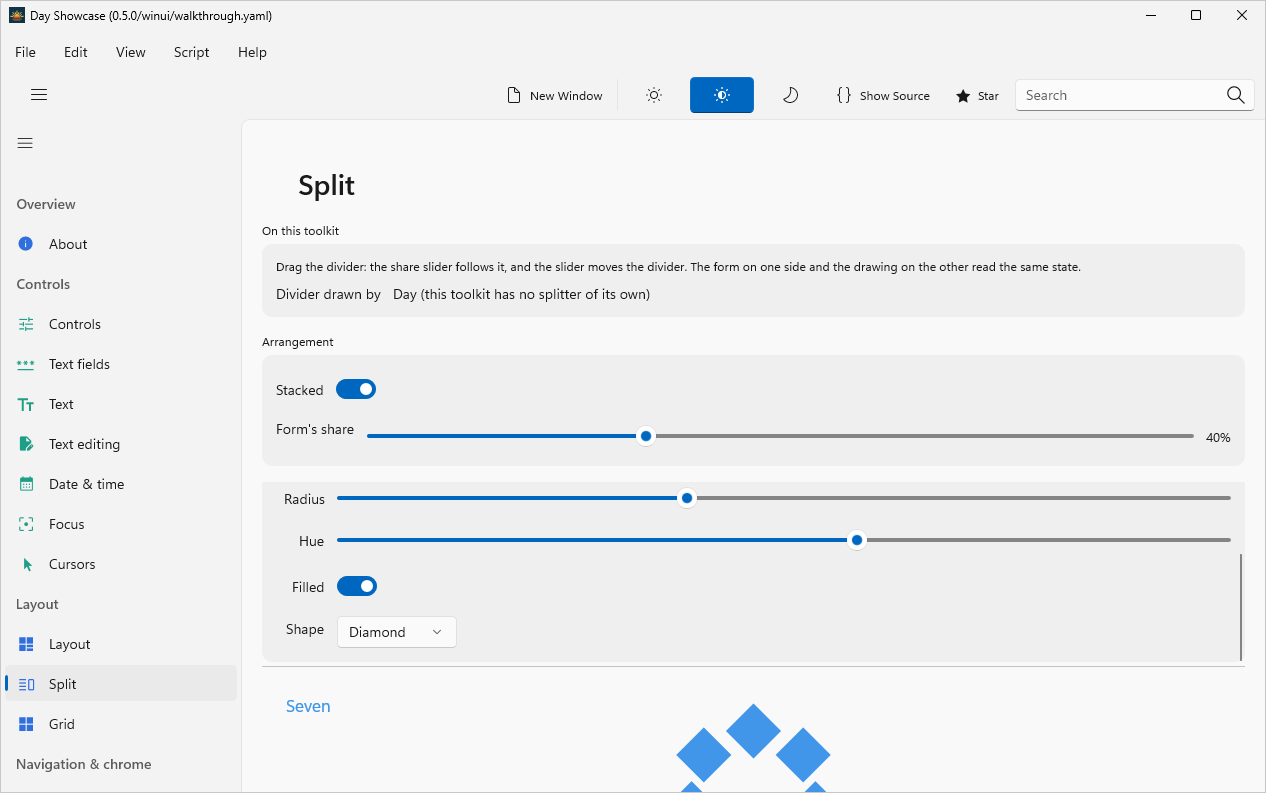
Task: Click the Seven text label
Action: [x=308, y=706]
